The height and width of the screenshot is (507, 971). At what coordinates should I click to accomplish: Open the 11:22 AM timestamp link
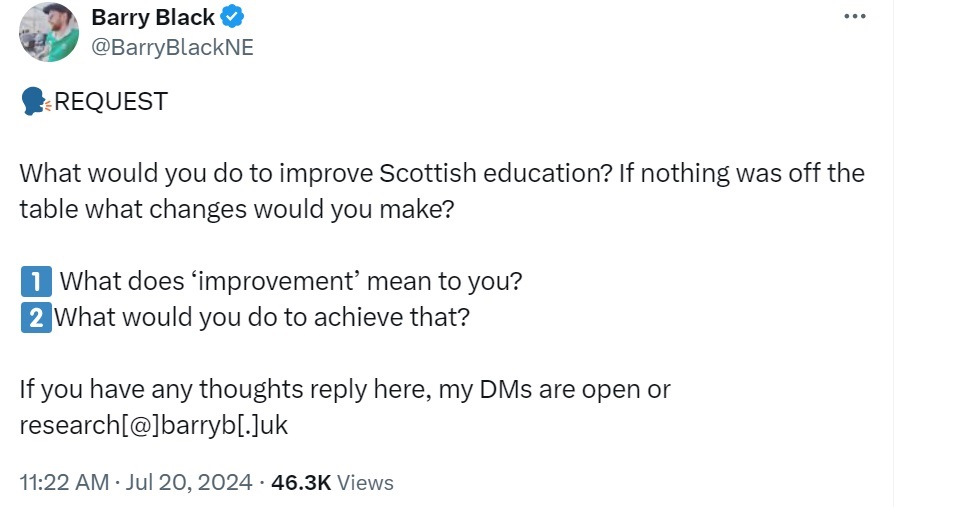64,482
